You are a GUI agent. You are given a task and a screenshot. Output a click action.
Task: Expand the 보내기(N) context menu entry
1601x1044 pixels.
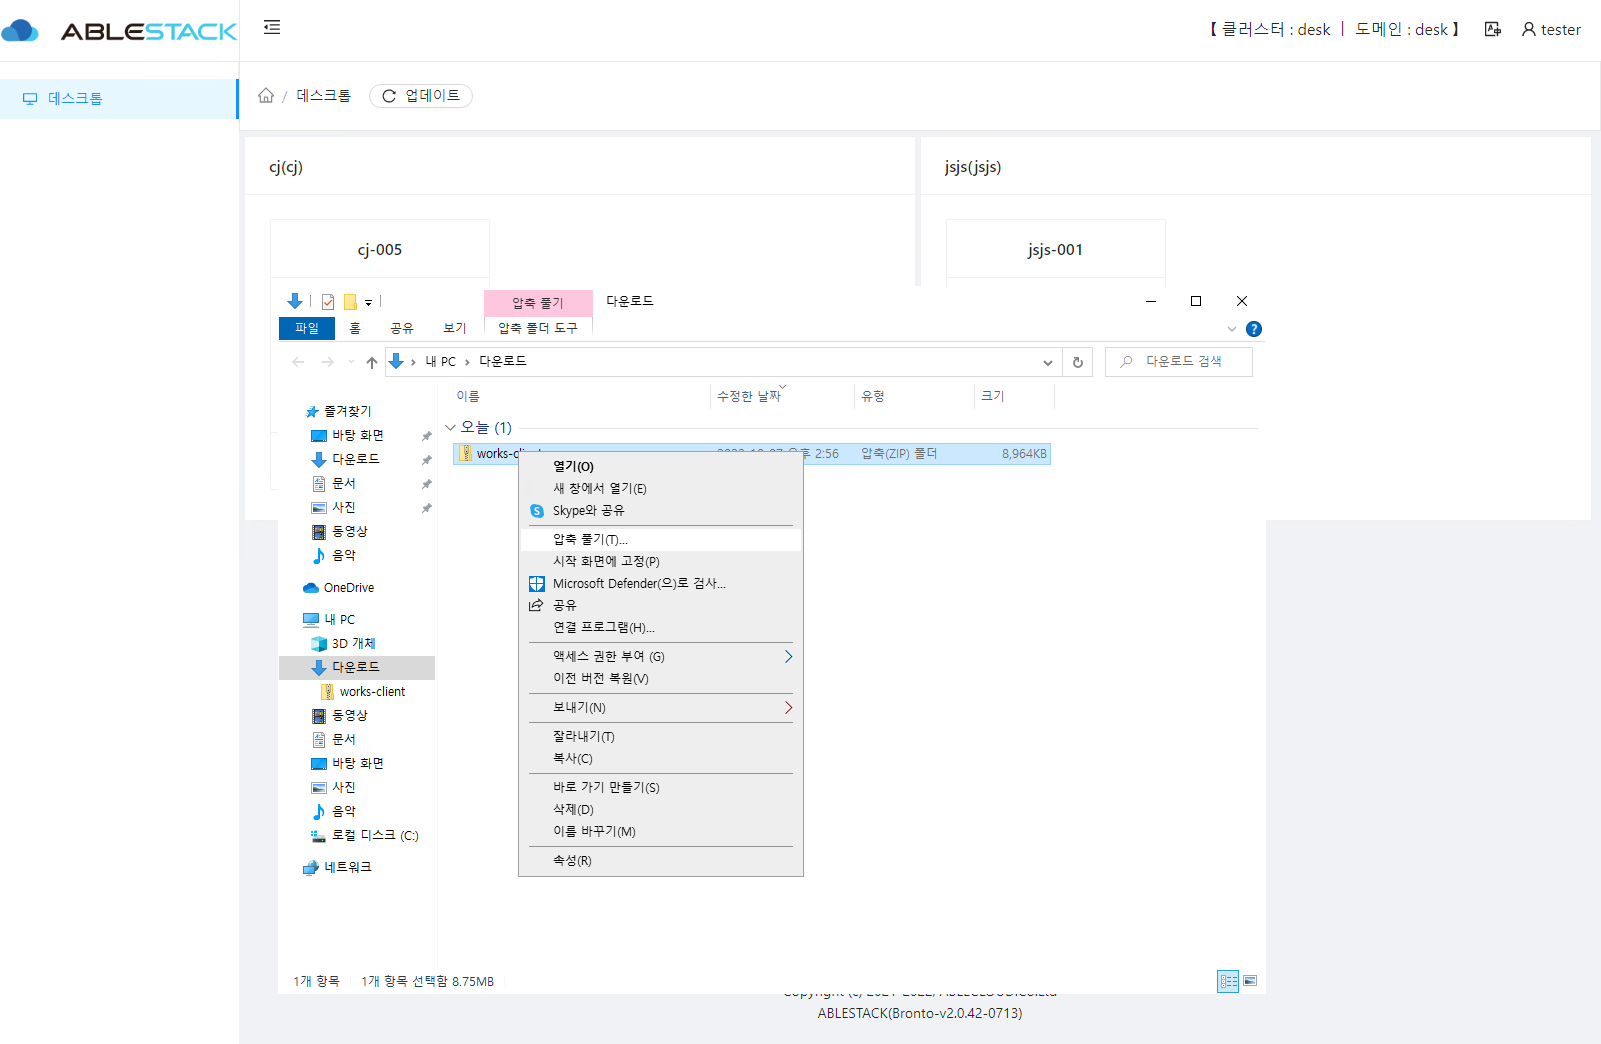coord(660,707)
